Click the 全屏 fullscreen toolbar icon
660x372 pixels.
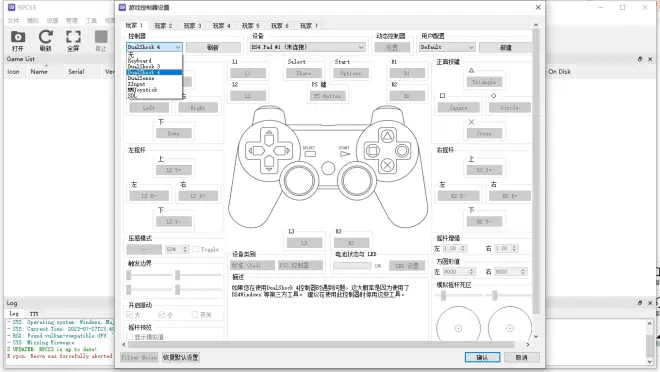pyautogui.click(x=73, y=41)
